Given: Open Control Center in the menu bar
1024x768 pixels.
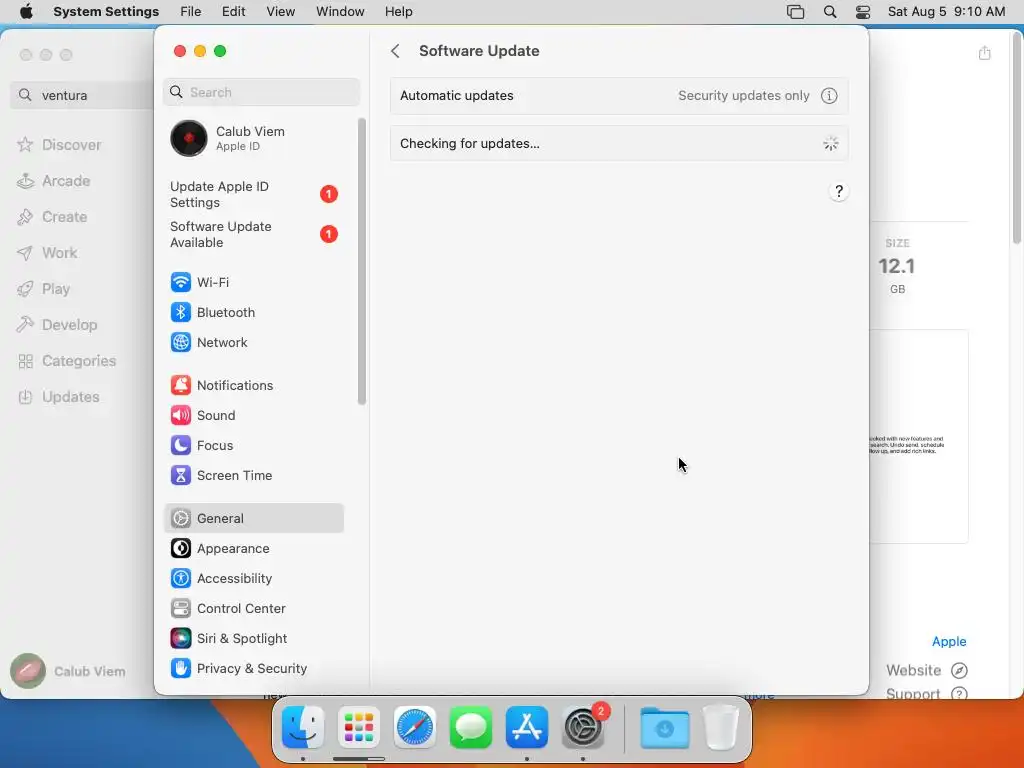Looking at the screenshot, I should pyautogui.click(x=863, y=12).
